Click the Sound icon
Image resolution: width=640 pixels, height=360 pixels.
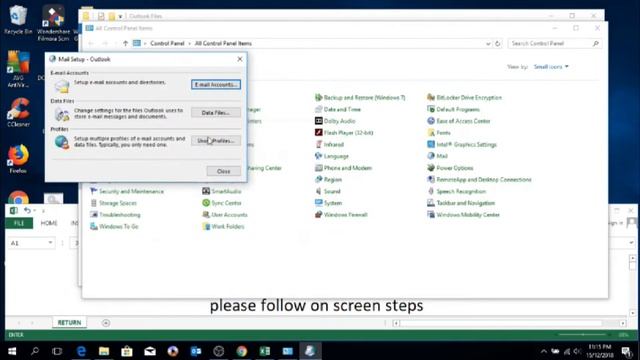(x=318, y=191)
